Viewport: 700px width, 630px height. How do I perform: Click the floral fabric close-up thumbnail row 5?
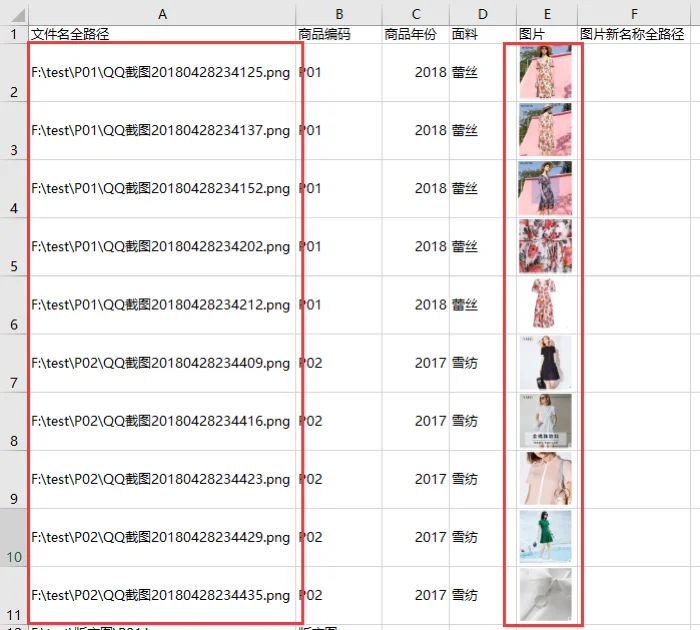(545, 246)
